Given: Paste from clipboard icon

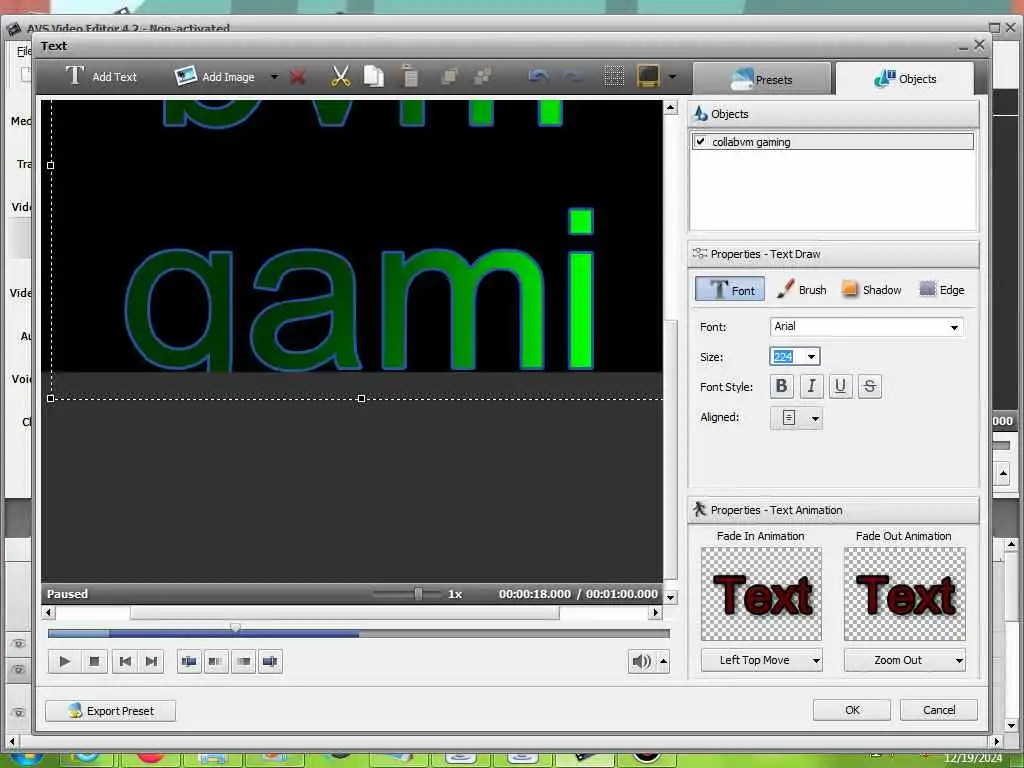Looking at the screenshot, I should 409,76.
